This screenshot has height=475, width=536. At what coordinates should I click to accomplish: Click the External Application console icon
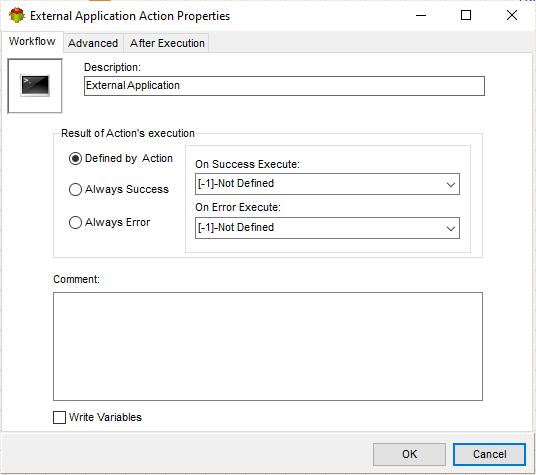[x=35, y=85]
